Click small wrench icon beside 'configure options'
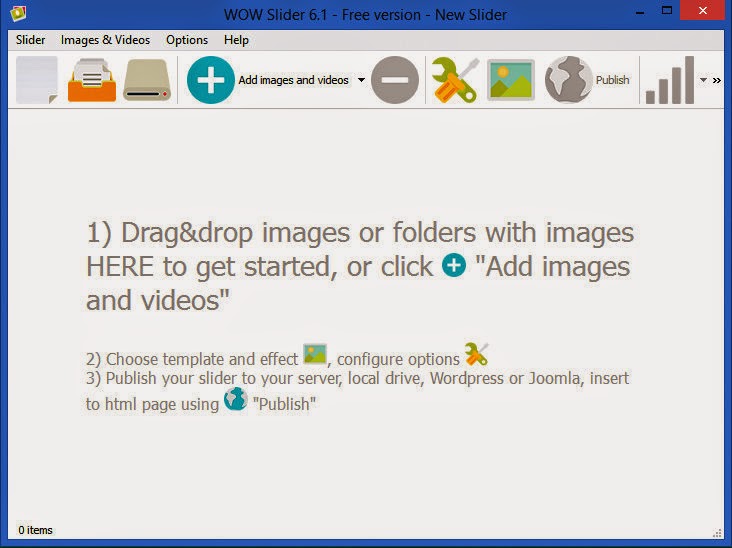This screenshot has height=548, width=732. 476,354
